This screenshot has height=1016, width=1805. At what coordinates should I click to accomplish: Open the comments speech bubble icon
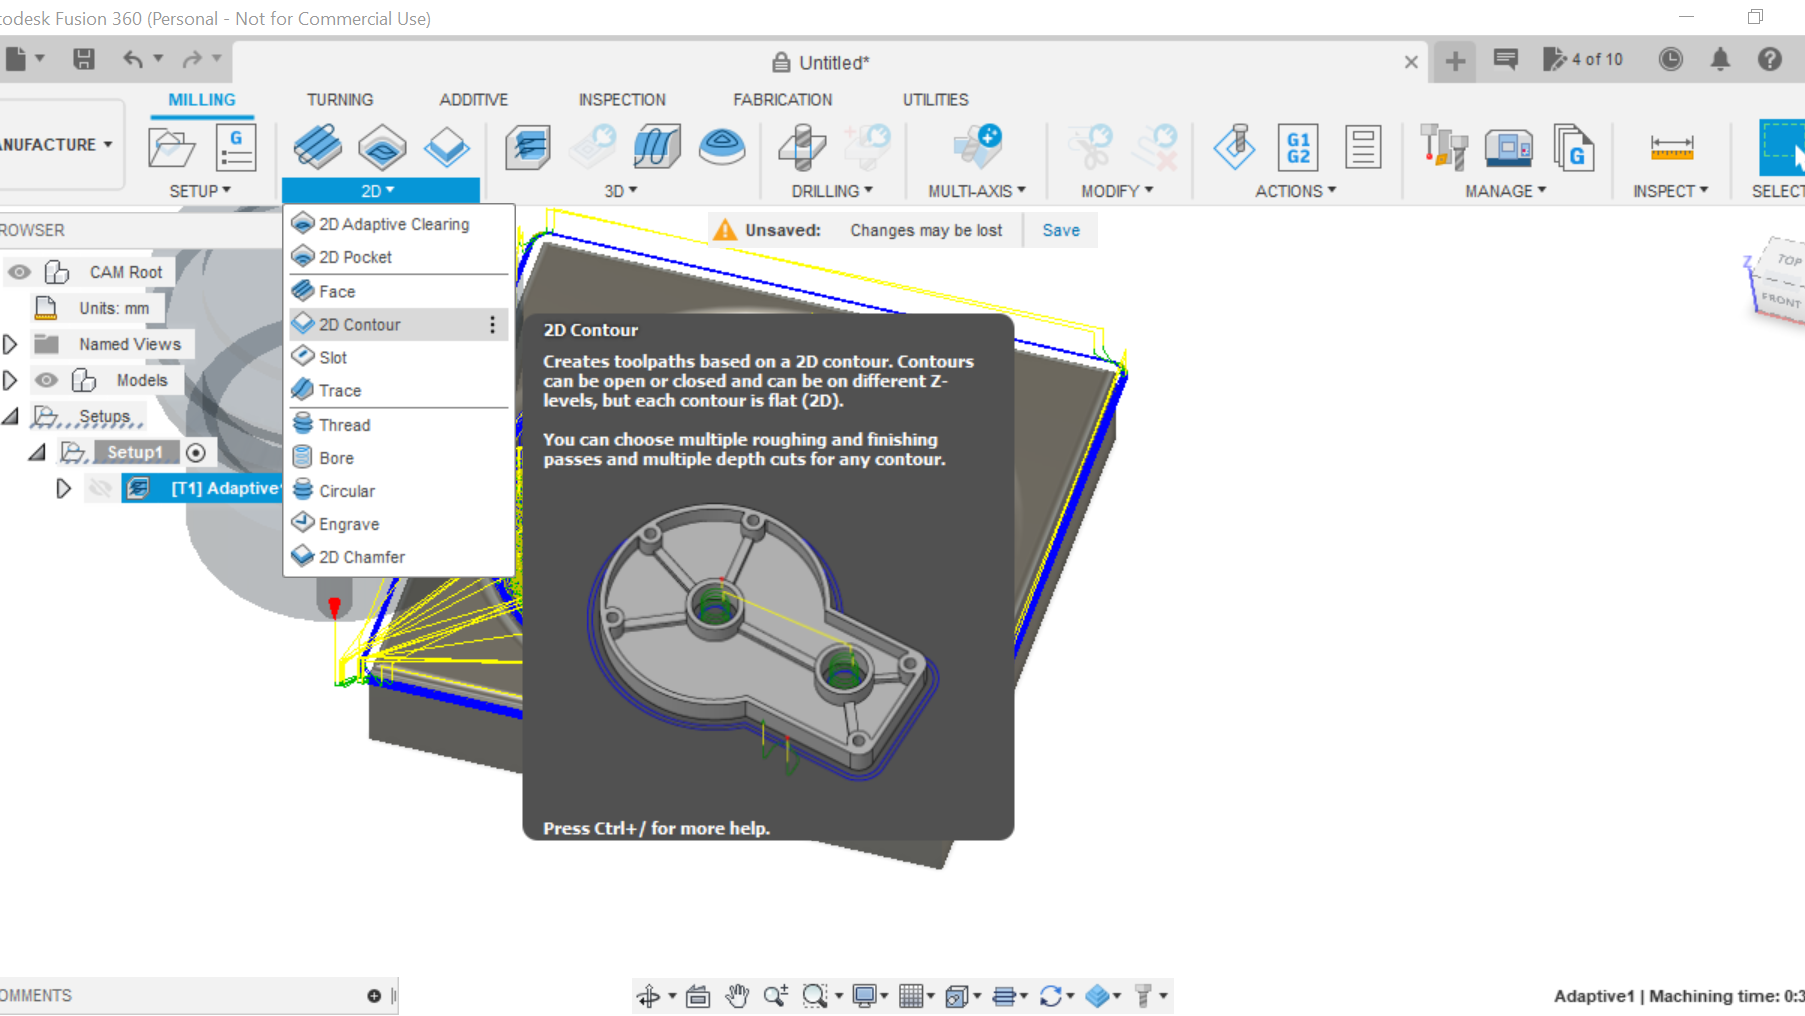pos(1505,59)
